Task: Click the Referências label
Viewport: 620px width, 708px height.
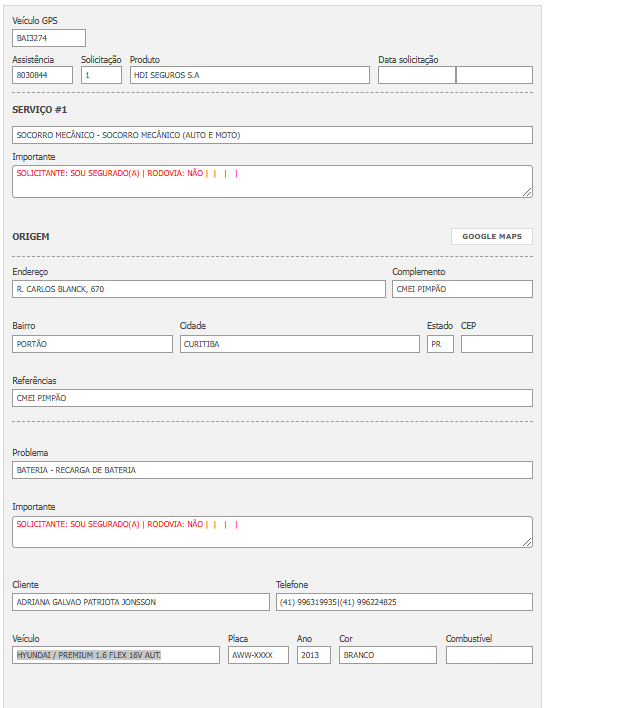Action: (x=34, y=381)
